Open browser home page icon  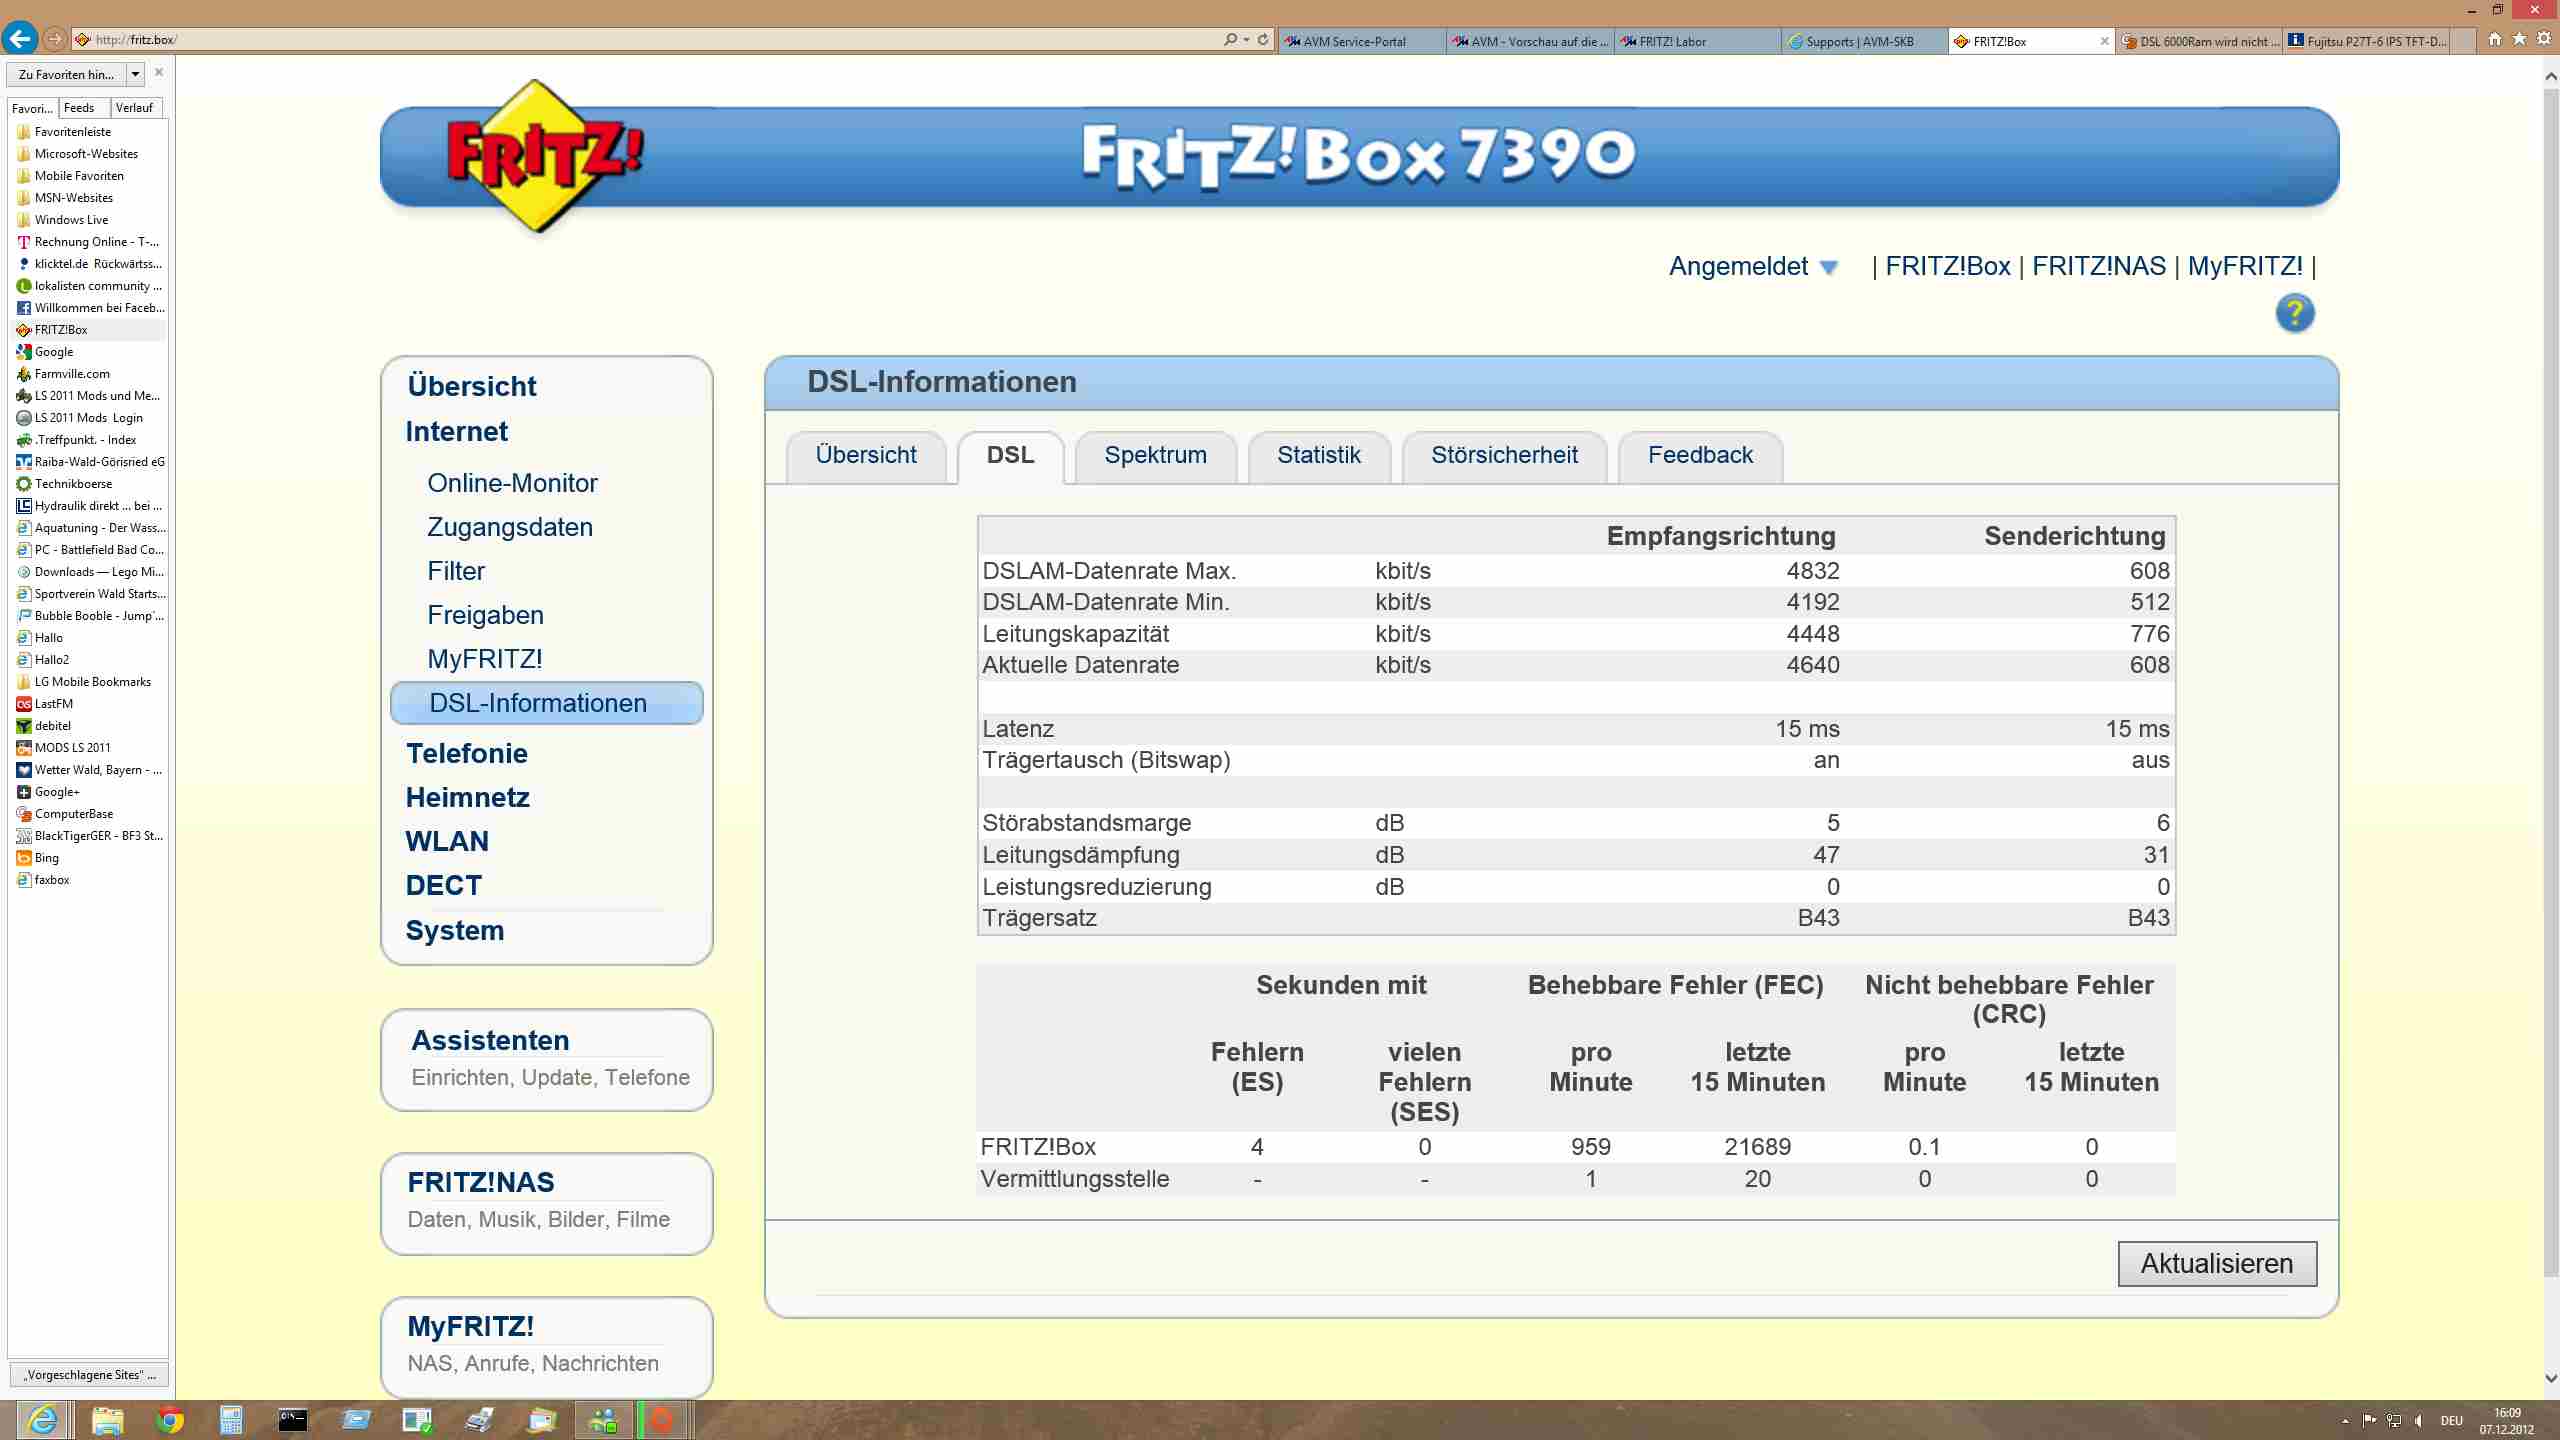(x=2495, y=40)
